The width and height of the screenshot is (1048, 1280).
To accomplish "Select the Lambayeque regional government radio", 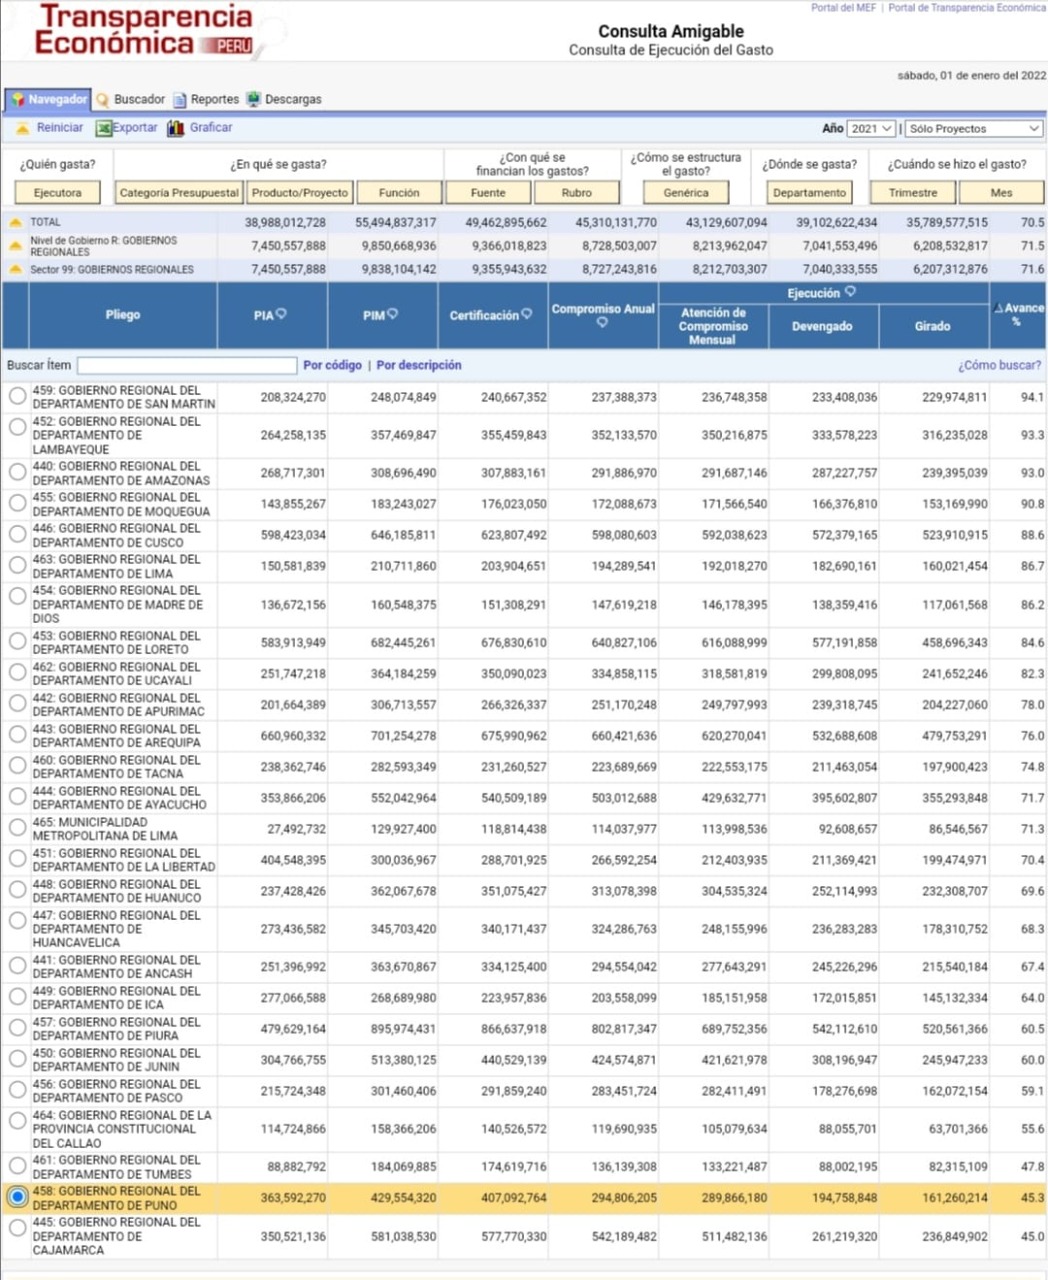I will [x=17, y=427].
